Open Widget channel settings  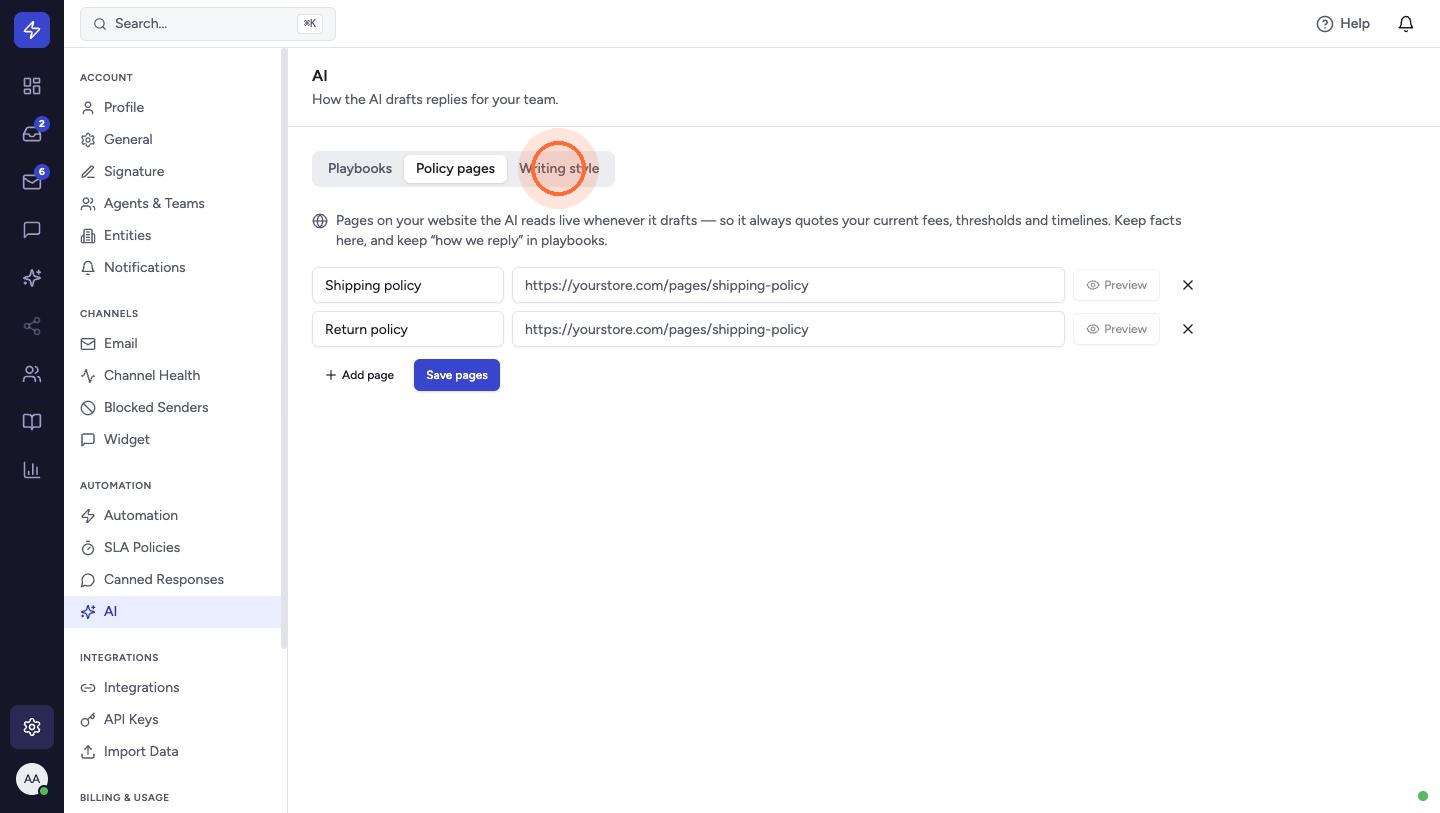pos(173,439)
